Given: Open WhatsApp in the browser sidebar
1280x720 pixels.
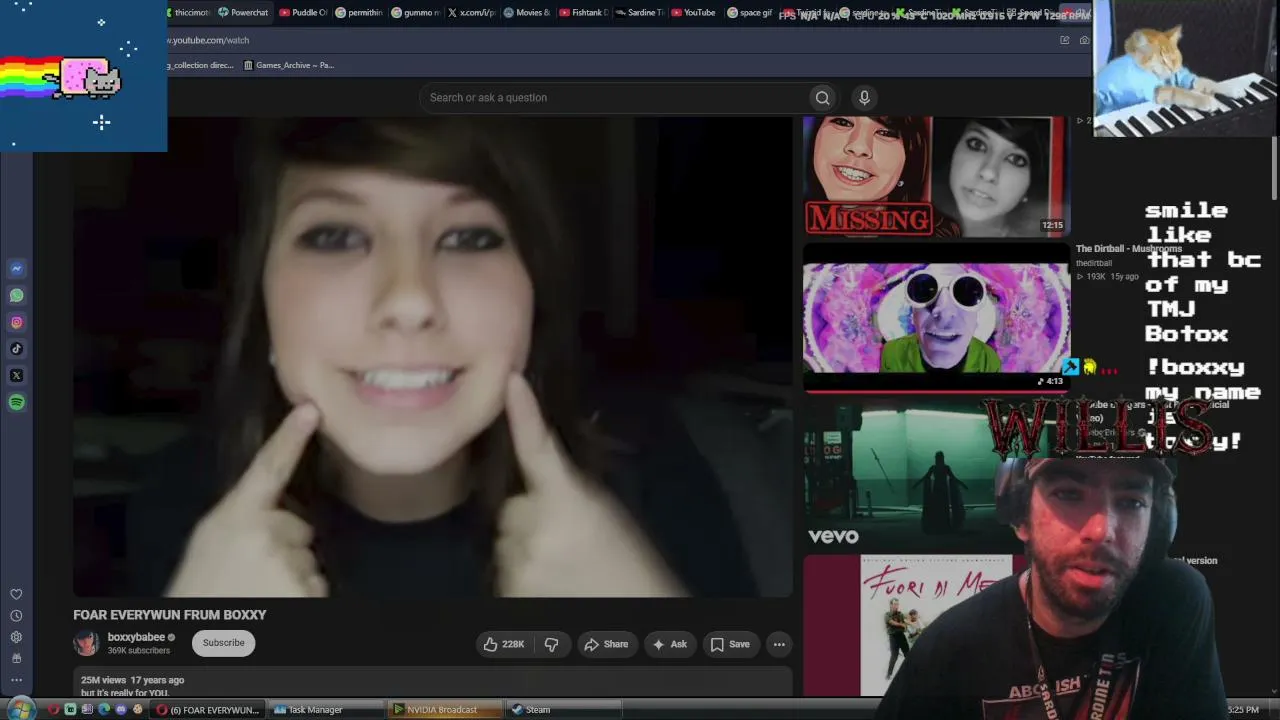Looking at the screenshot, I should (16, 296).
